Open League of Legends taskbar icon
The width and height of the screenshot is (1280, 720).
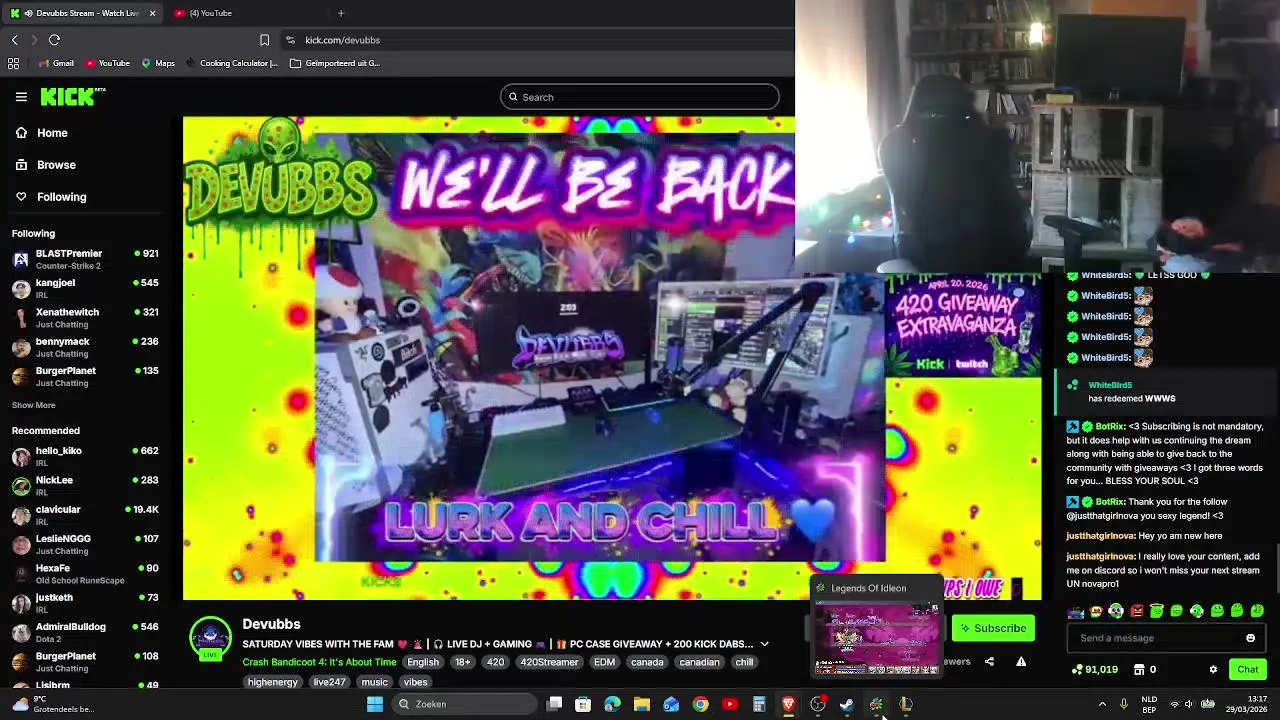[x=905, y=704]
